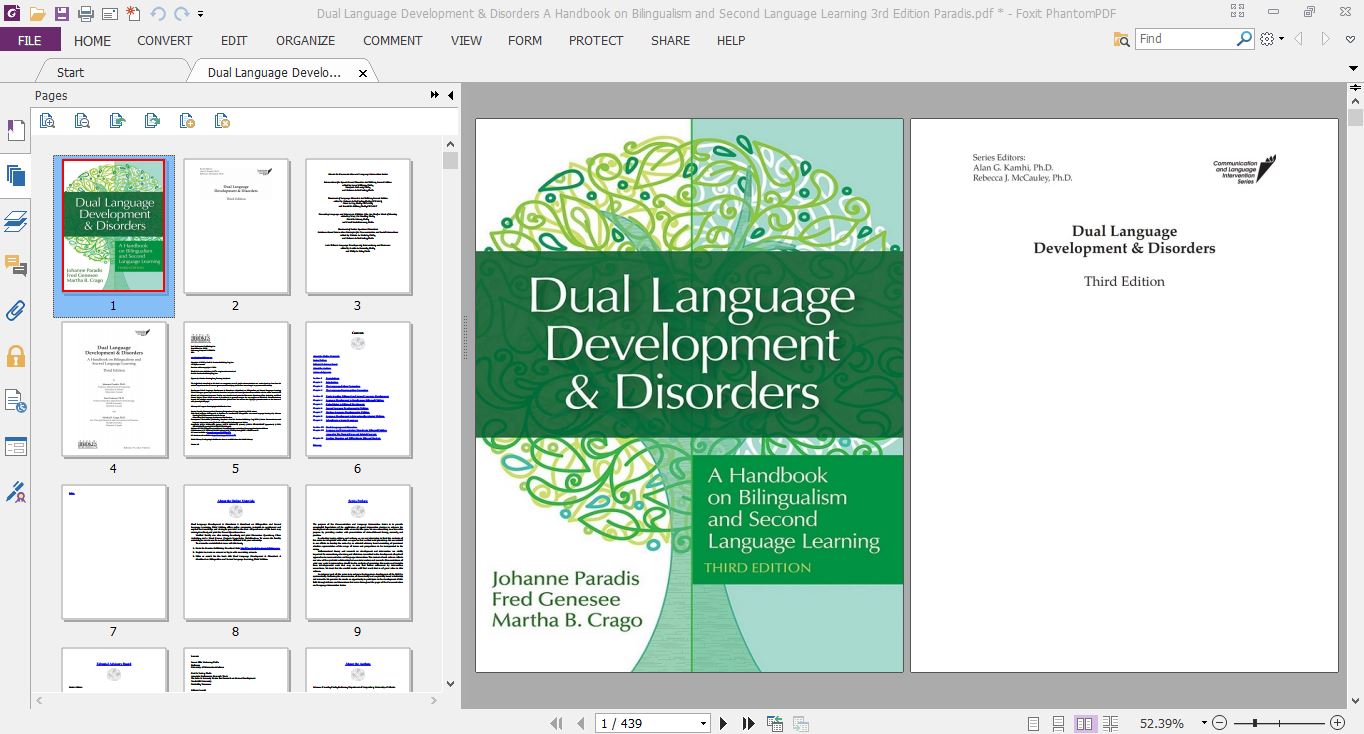
Task: Click the Open folder icon in quick access toolbar
Action: [37, 14]
